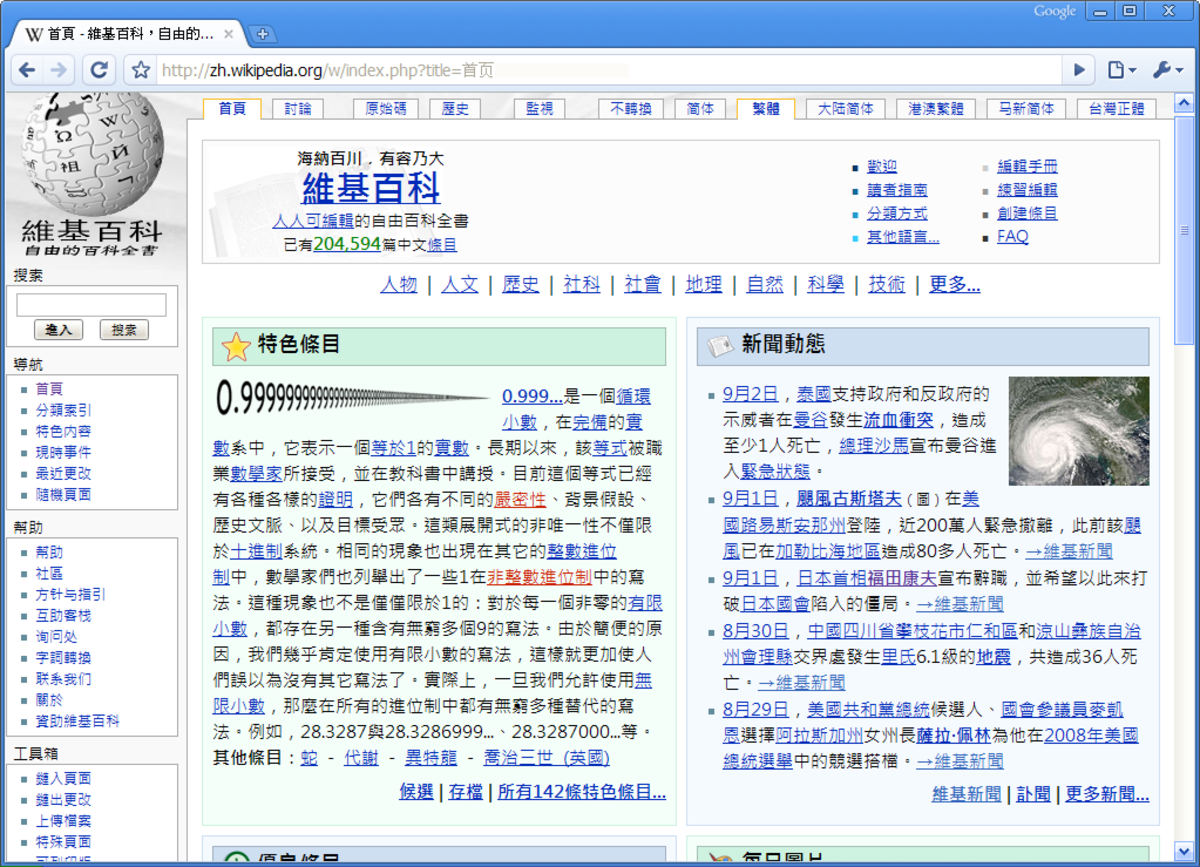1200x867 pixels.
Task: Bookmark this page with the star icon
Action: pyautogui.click(x=141, y=70)
